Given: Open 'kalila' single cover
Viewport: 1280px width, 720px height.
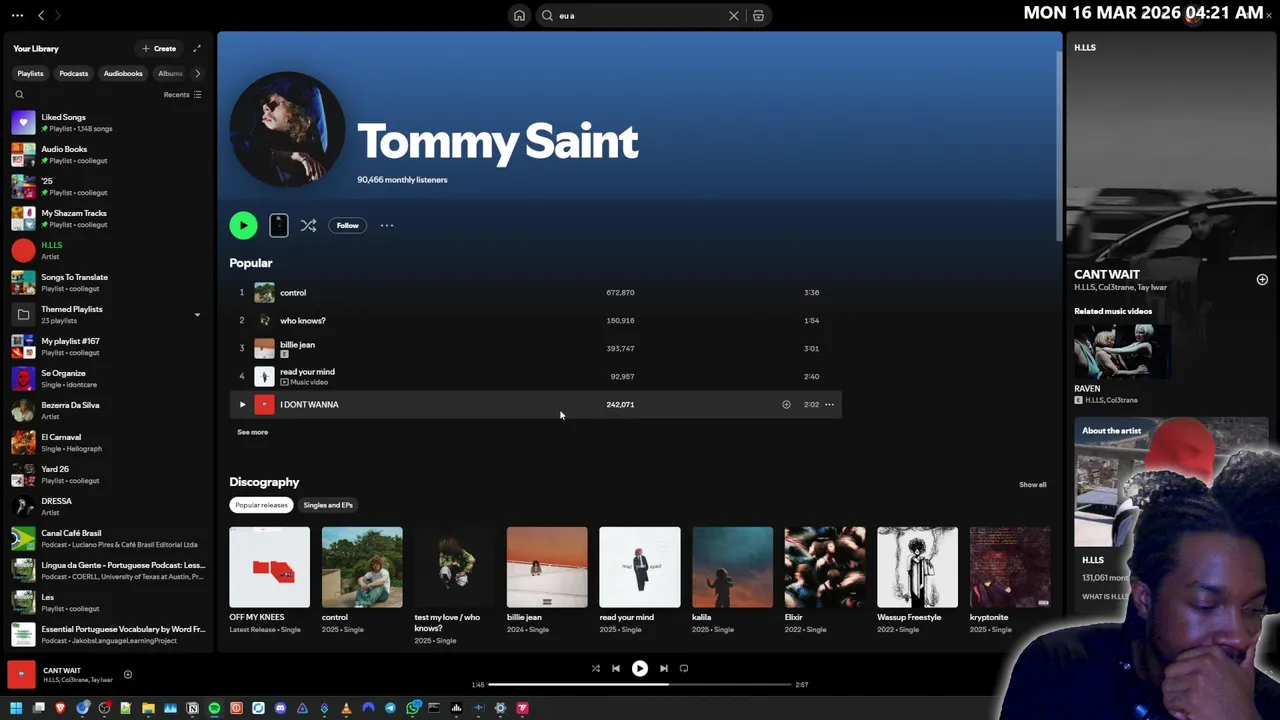Looking at the screenshot, I should tap(732, 567).
